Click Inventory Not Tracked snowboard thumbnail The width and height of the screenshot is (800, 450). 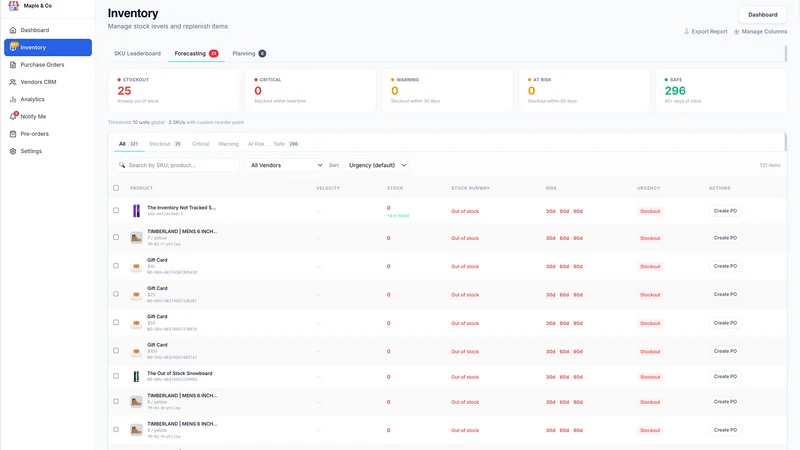[x=136, y=211]
